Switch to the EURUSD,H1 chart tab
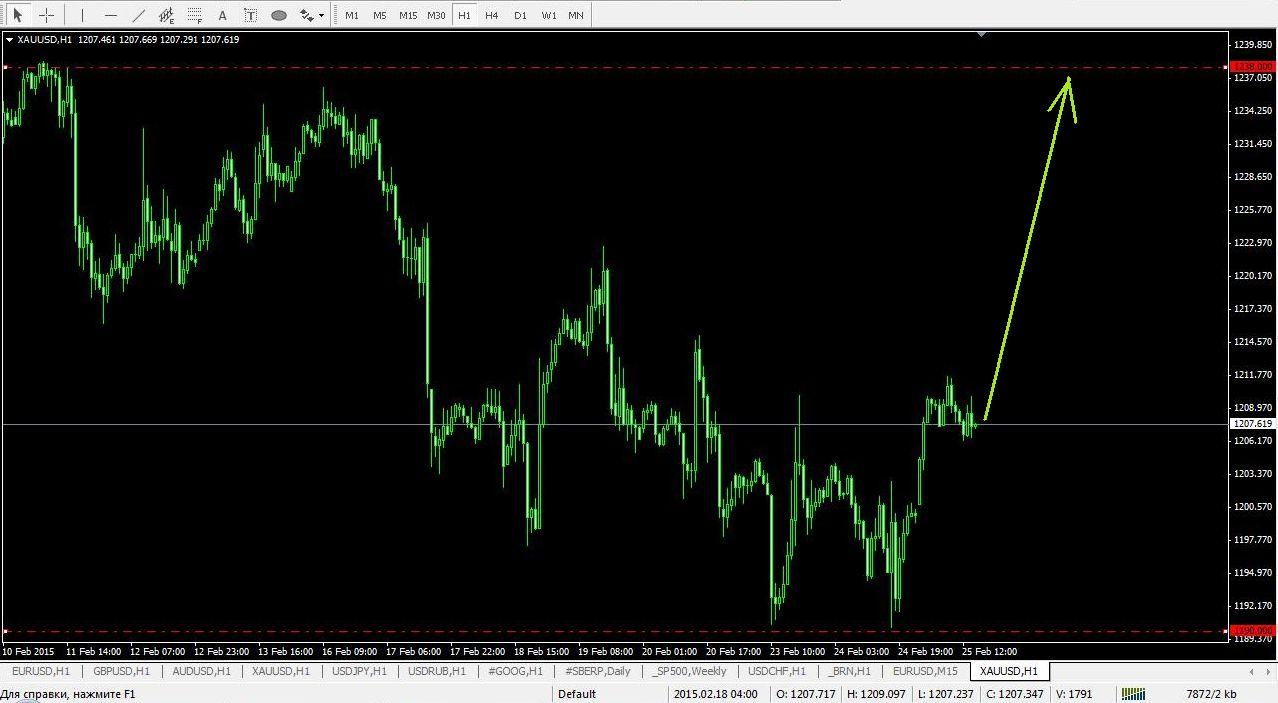 (x=40, y=671)
